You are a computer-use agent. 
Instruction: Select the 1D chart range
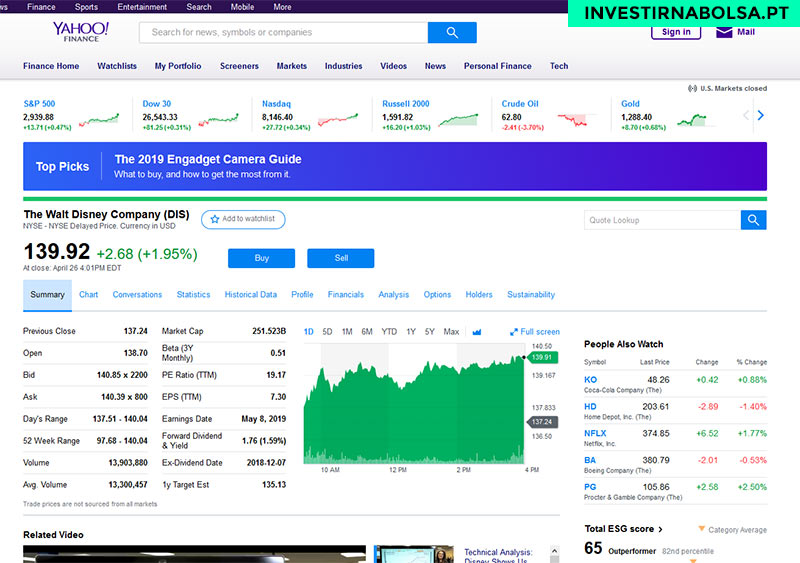click(x=309, y=332)
